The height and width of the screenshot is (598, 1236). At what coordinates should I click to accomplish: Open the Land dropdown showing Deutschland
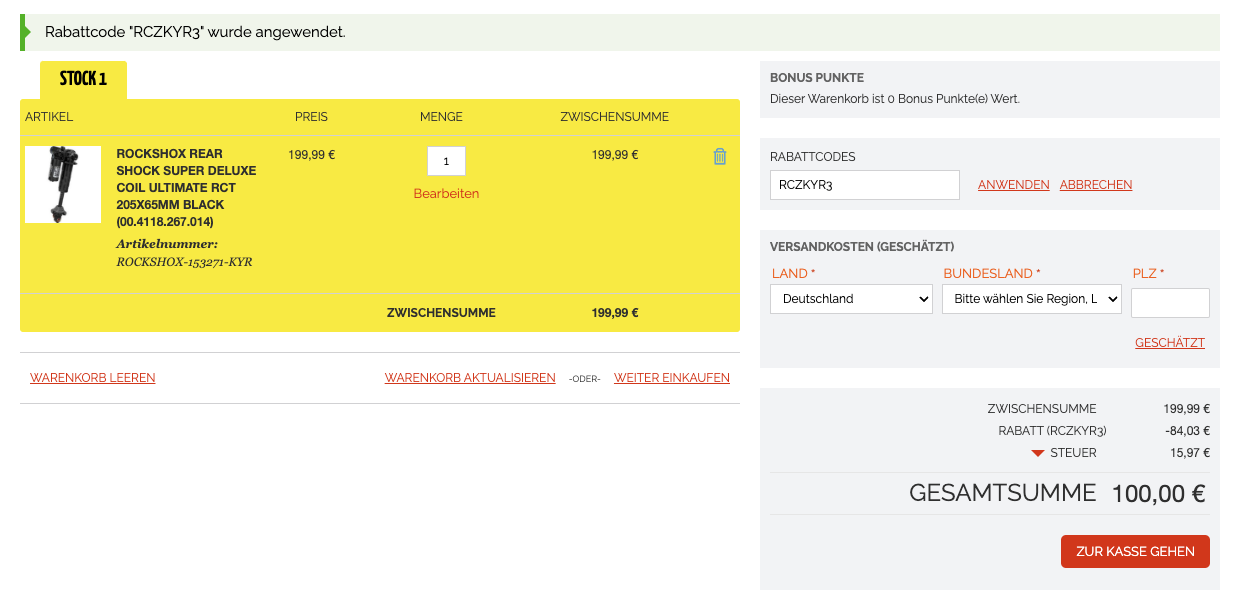point(851,299)
